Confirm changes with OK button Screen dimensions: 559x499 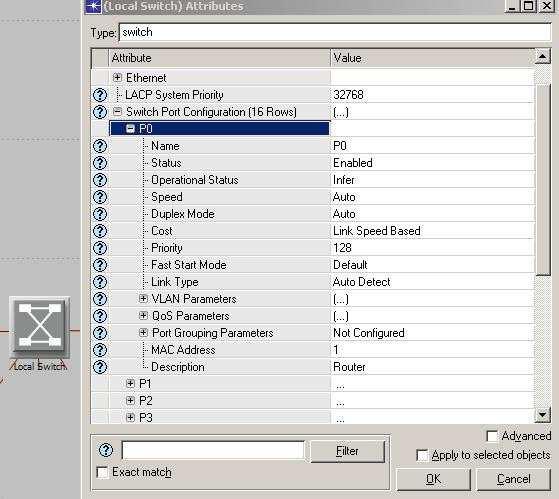[x=434, y=479]
